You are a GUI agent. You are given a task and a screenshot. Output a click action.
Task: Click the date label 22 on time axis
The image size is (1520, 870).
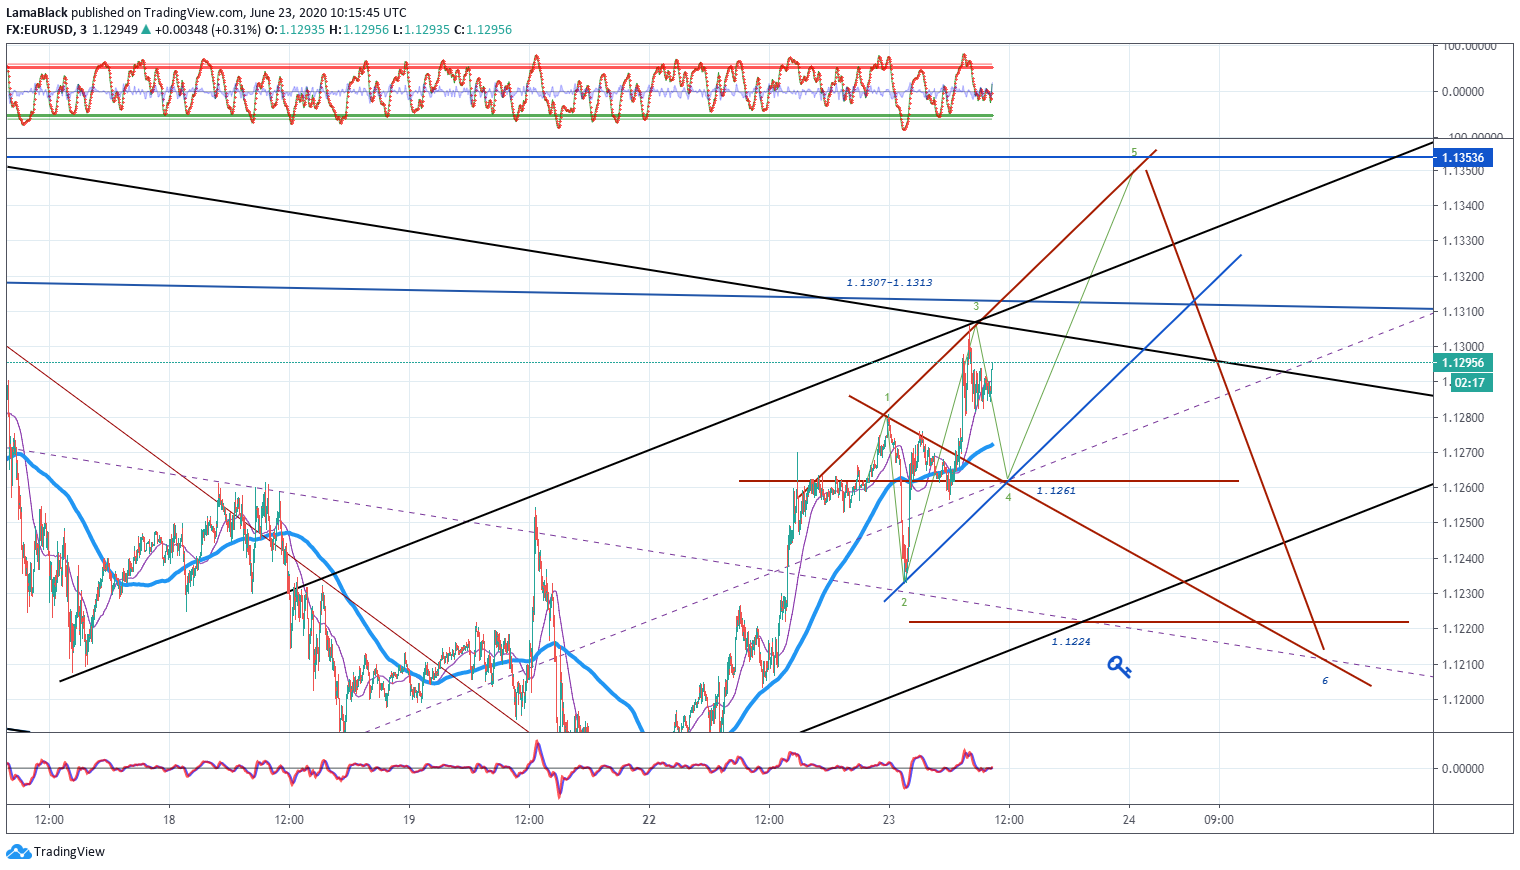pyautogui.click(x=649, y=820)
